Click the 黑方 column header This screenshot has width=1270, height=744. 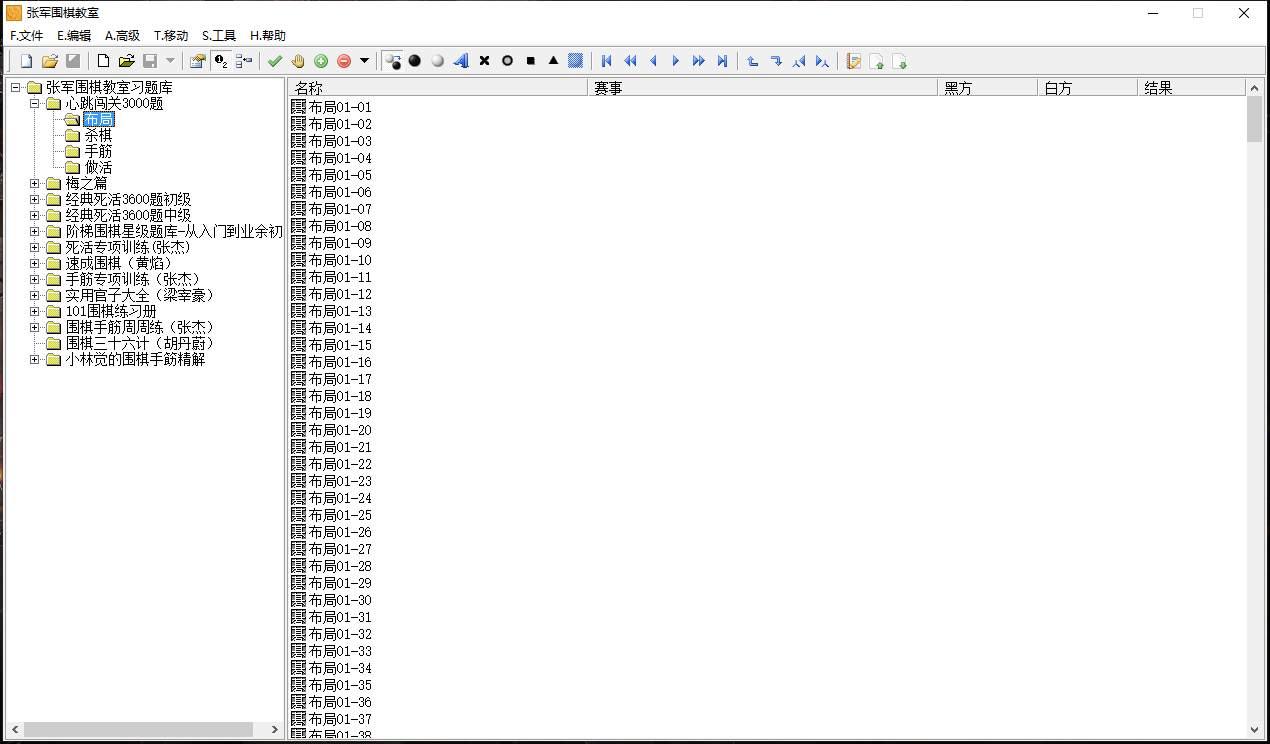[x=988, y=88]
